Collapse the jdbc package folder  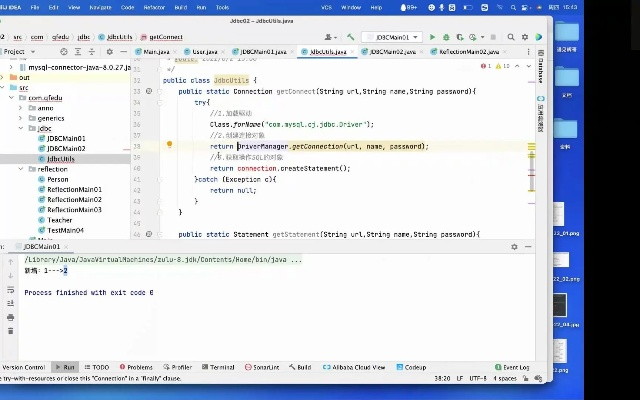coord(22,128)
